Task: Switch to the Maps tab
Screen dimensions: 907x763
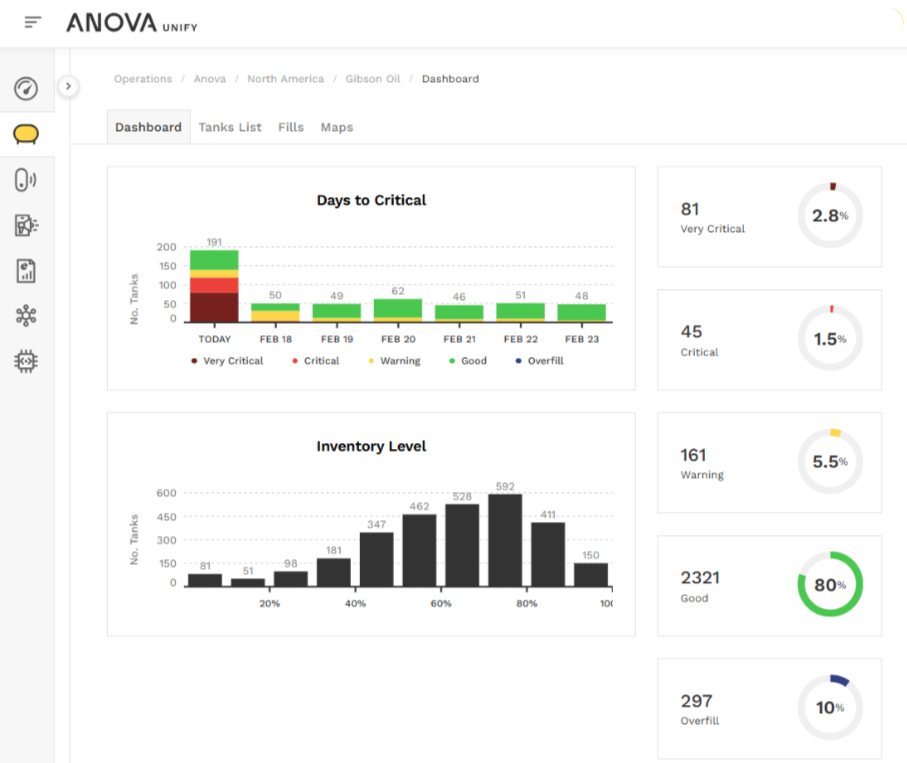Action: (x=337, y=127)
